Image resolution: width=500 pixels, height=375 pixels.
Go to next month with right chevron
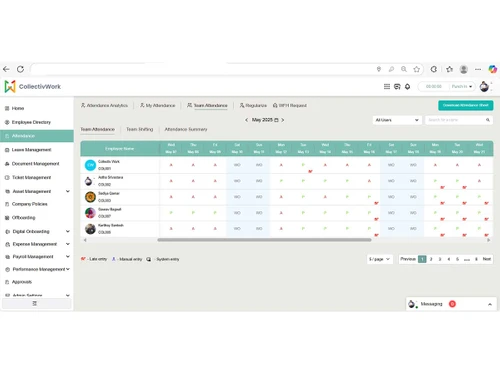click(282, 120)
